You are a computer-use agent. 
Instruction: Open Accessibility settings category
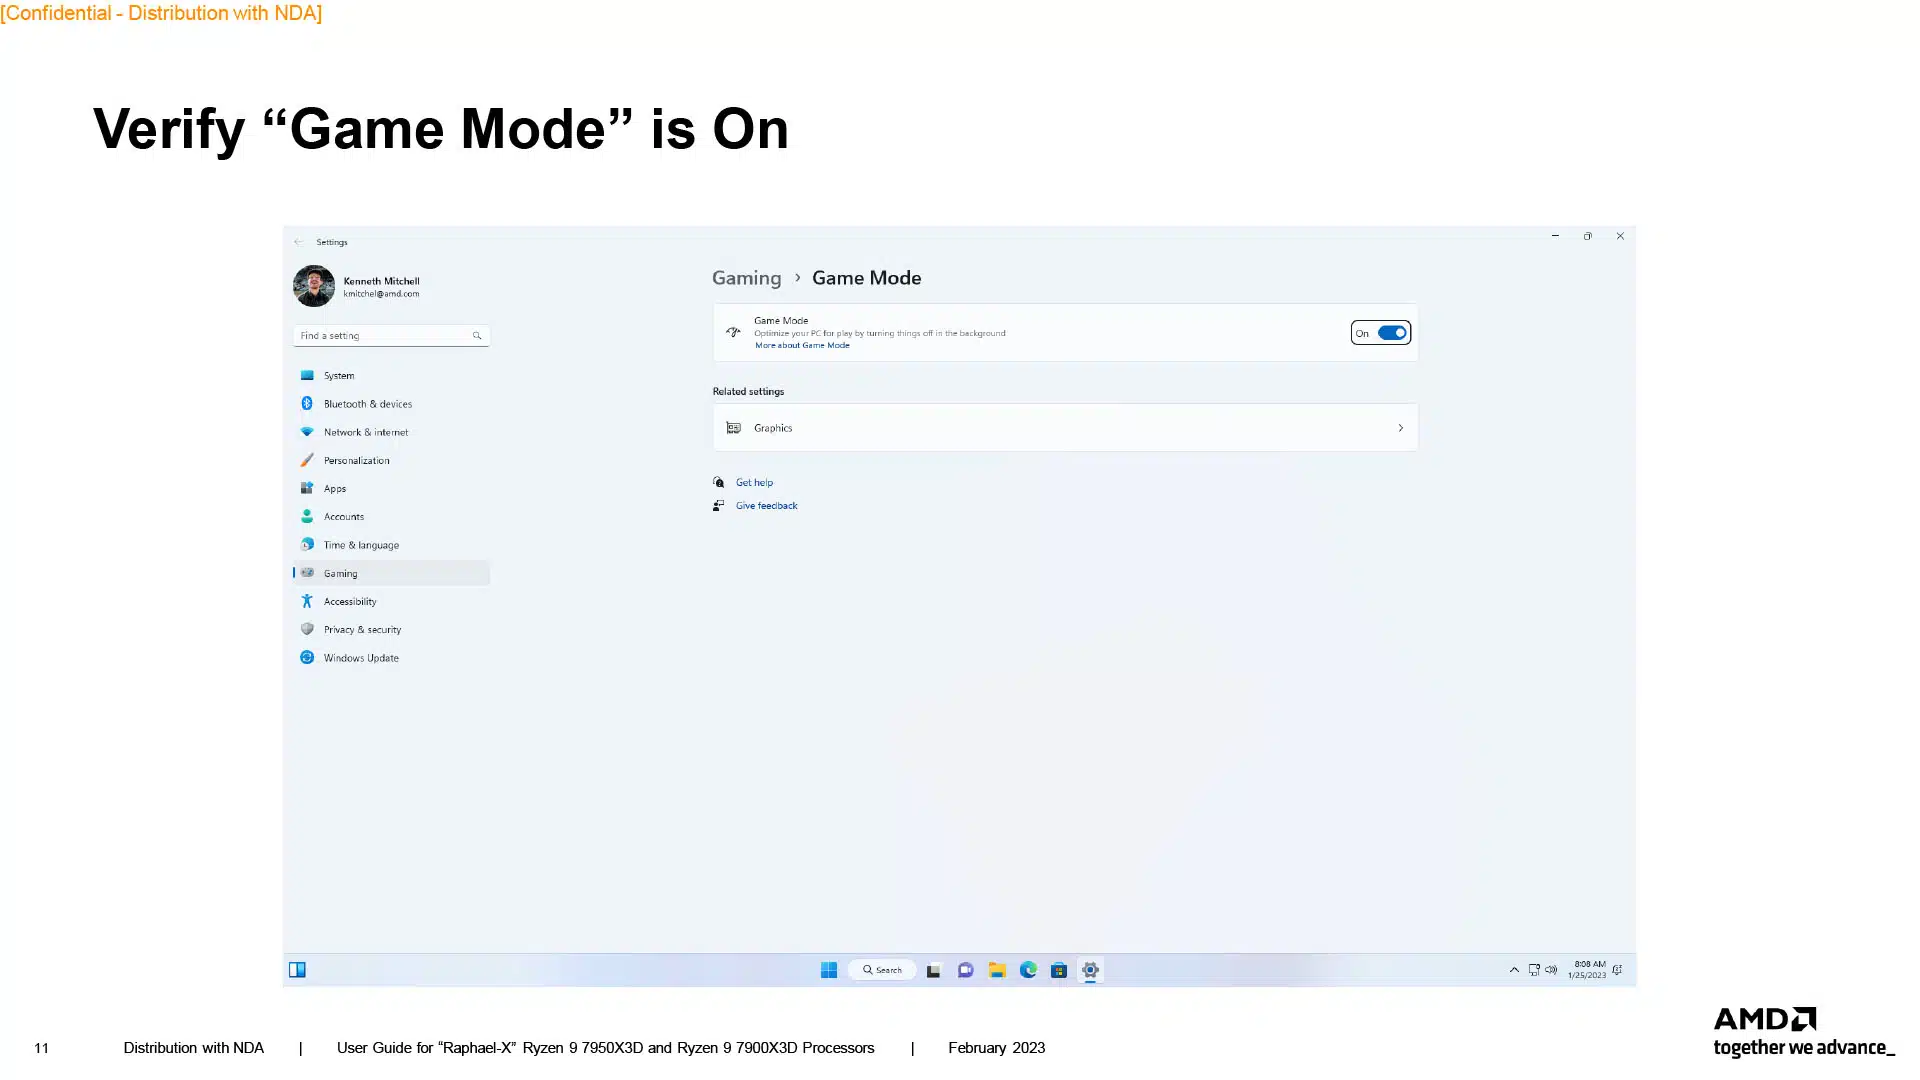tap(391, 601)
